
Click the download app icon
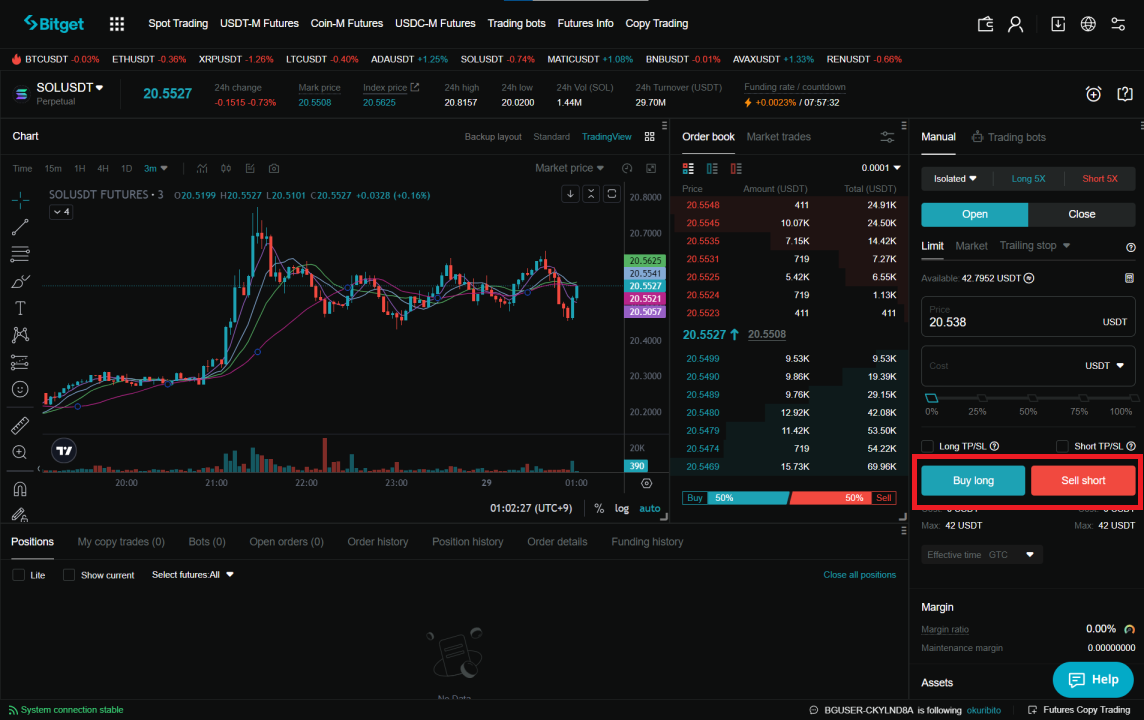[1057, 24]
